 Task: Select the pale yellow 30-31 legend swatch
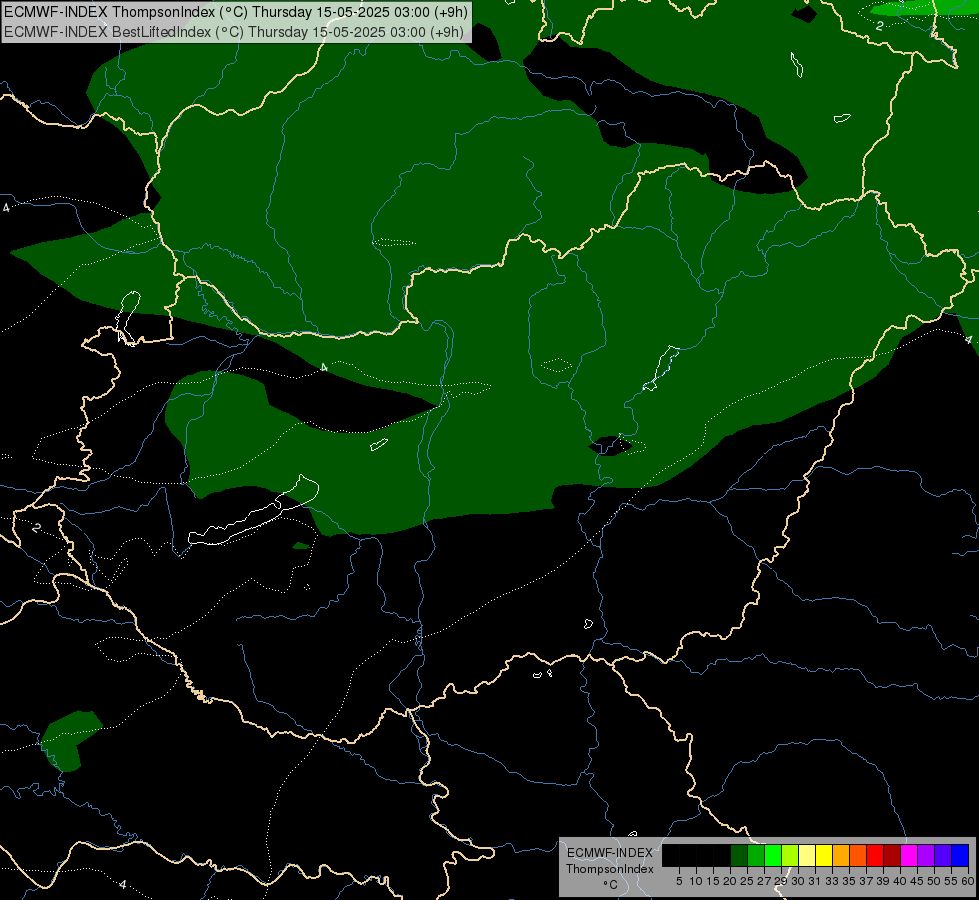807,855
